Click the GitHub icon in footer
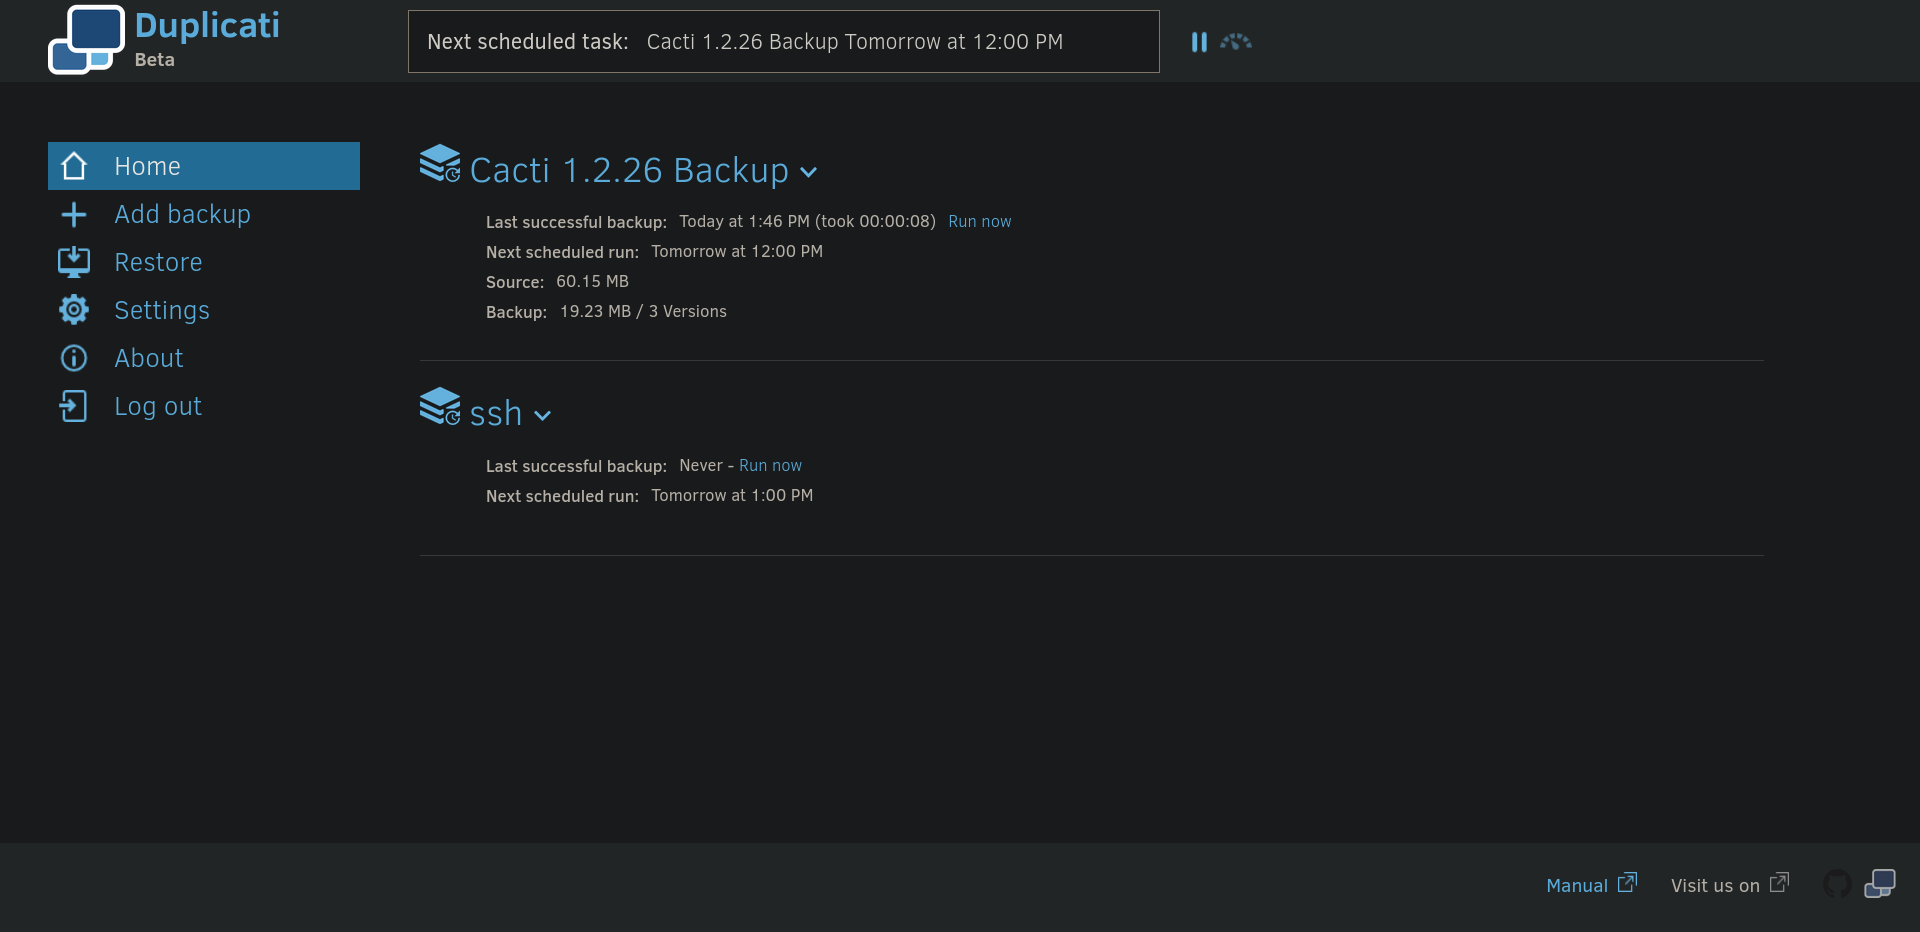 tap(1837, 884)
